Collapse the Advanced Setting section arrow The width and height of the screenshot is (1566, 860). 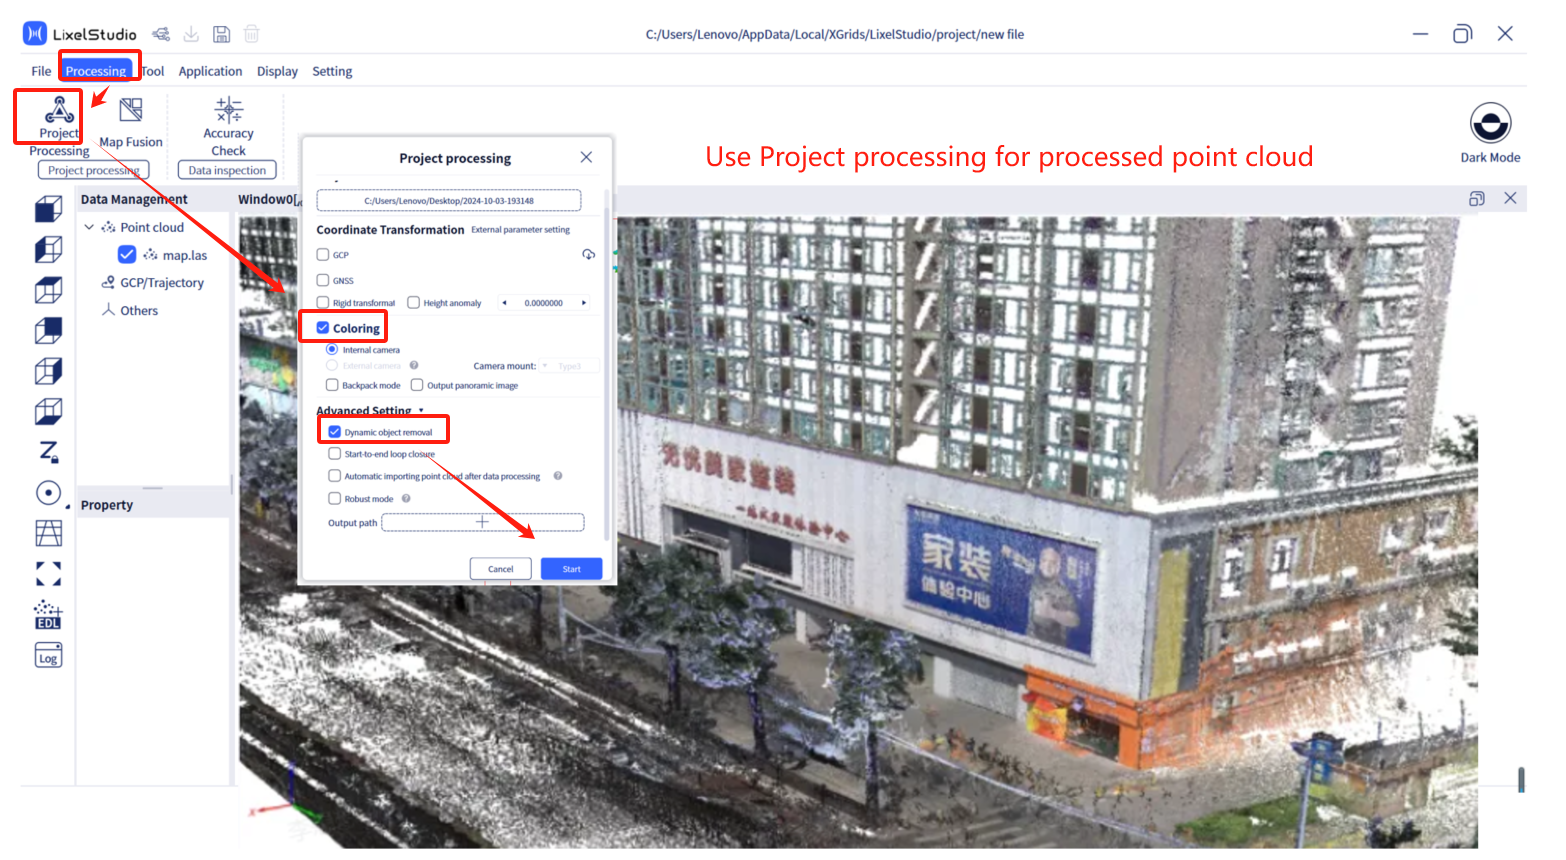(x=421, y=411)
